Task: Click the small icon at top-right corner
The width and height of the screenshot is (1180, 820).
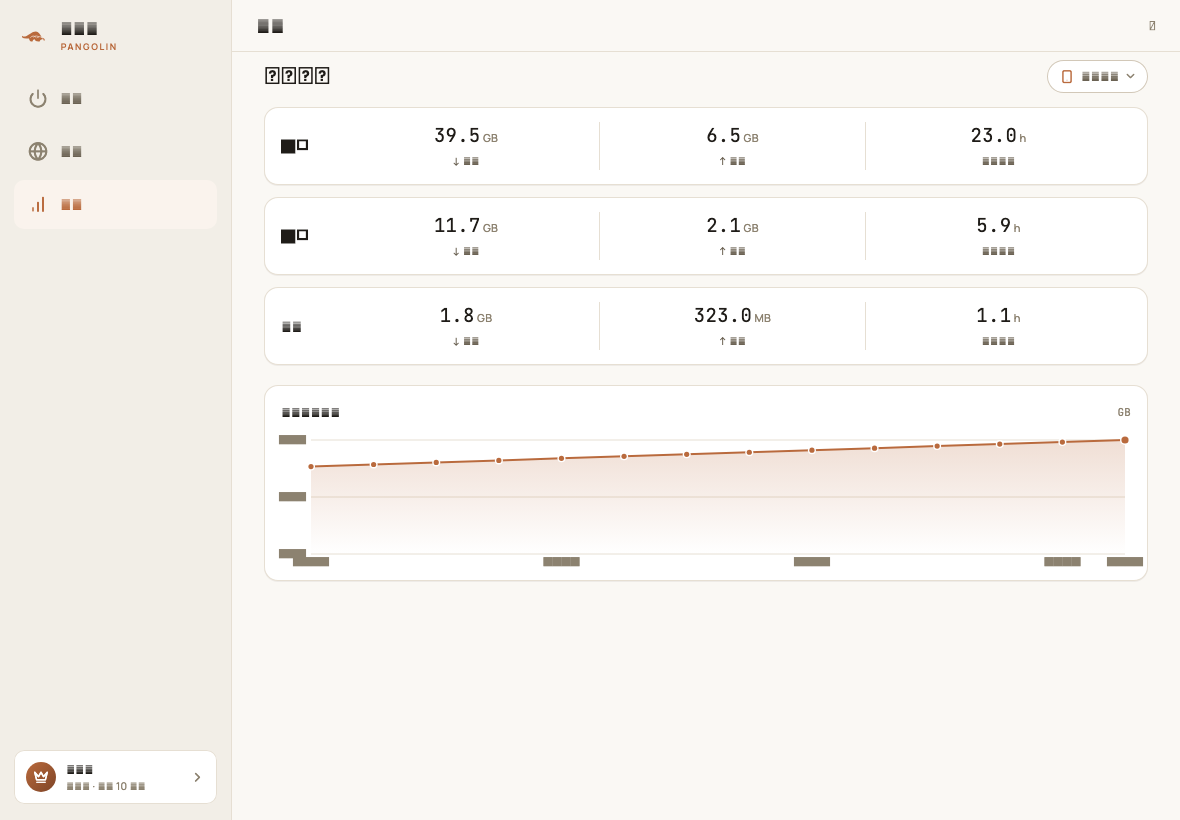Action: tap(1152, 26)
